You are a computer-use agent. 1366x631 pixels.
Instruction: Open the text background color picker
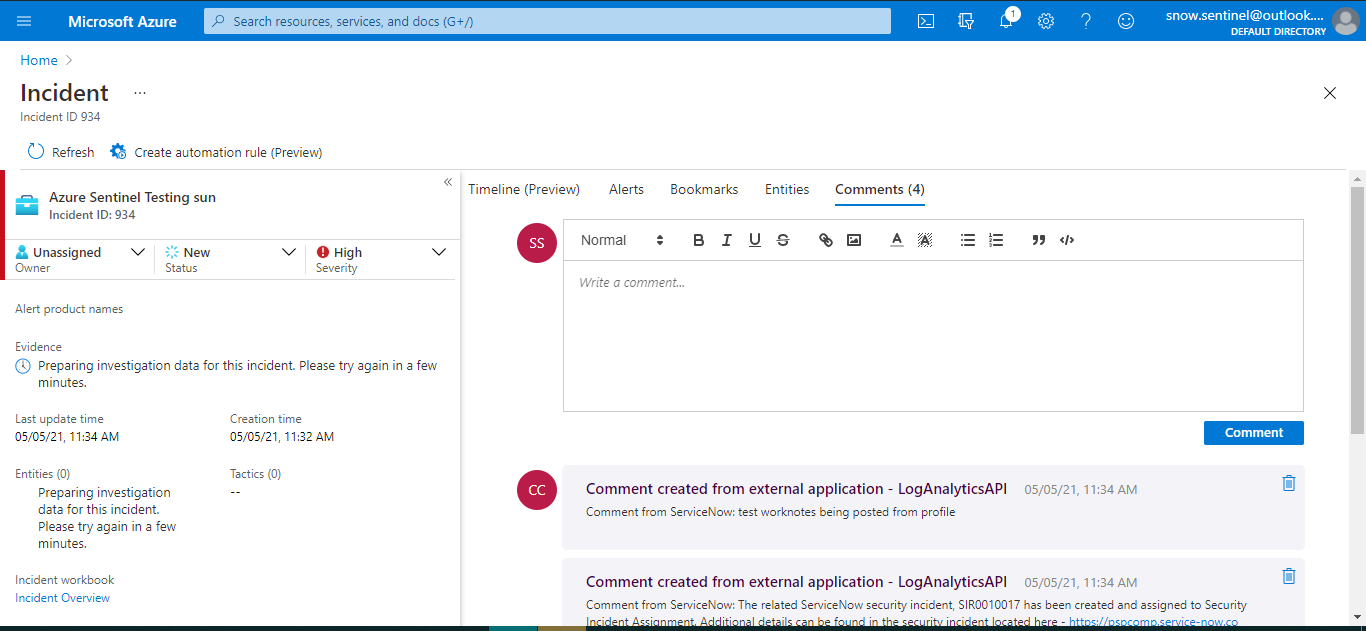click(925, 240)
